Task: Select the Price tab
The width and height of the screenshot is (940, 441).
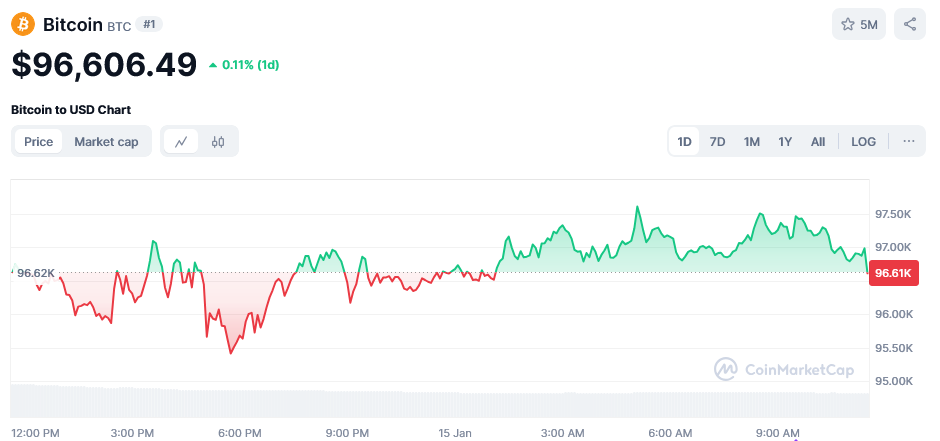Action: pyautogui.click(x=38, y=142)
